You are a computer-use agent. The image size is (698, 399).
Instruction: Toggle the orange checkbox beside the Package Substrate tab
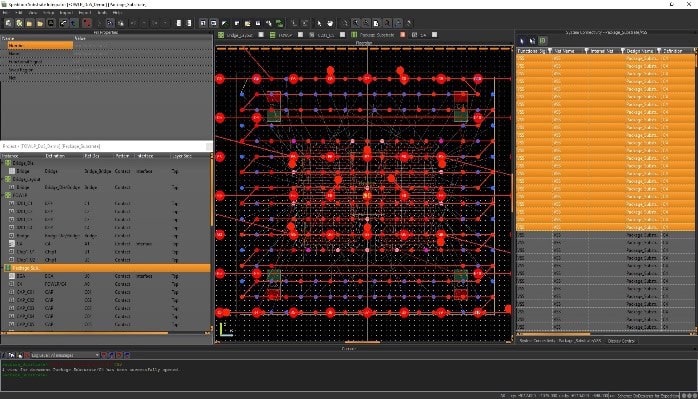click(402, 35)
